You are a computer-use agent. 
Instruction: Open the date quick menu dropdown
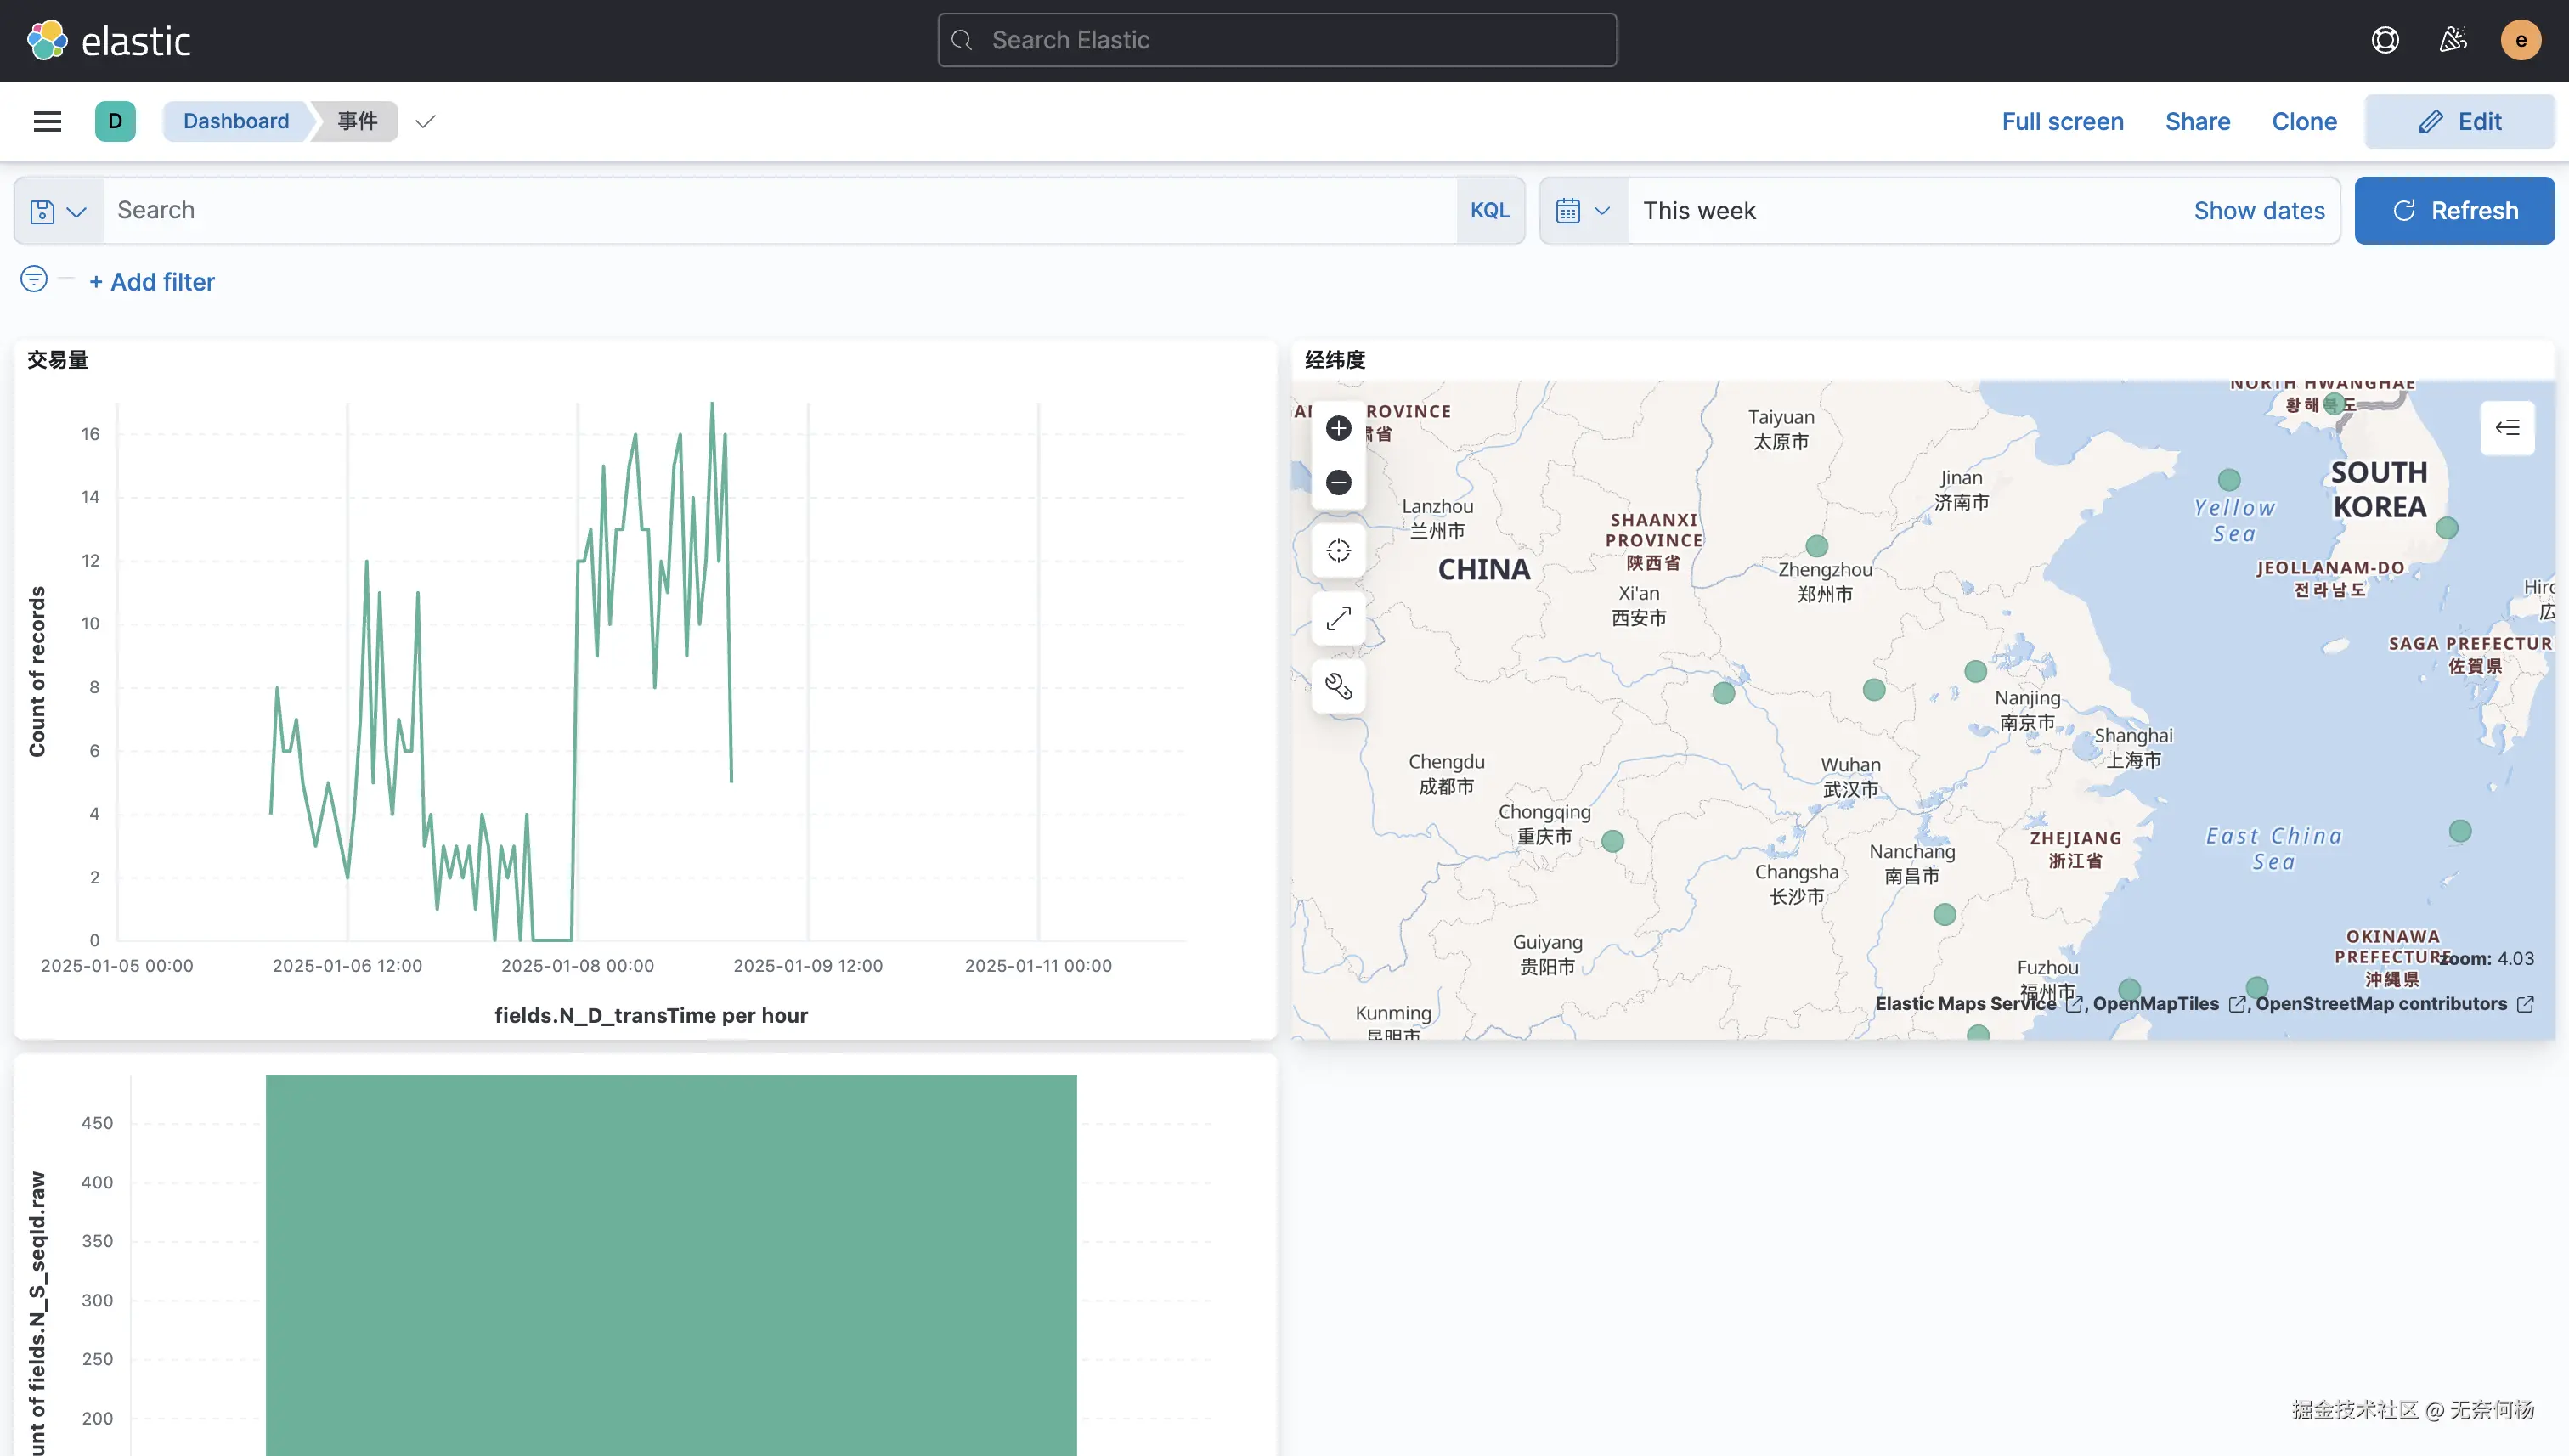(x=1583, y=211)
